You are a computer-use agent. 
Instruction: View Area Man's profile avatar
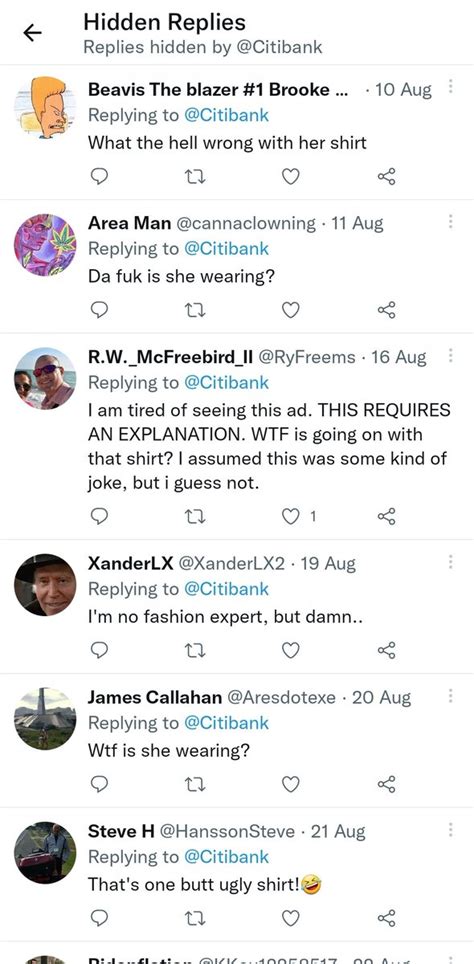[x=45, y=245]
